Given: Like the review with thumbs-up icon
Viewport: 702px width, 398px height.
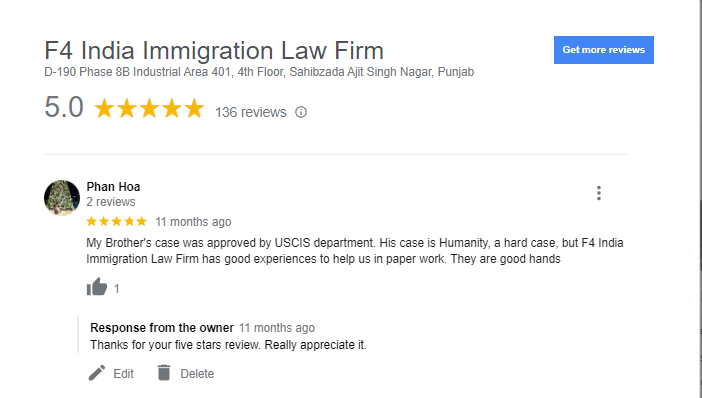Looking at the screenshot, I should coord(97,287).
